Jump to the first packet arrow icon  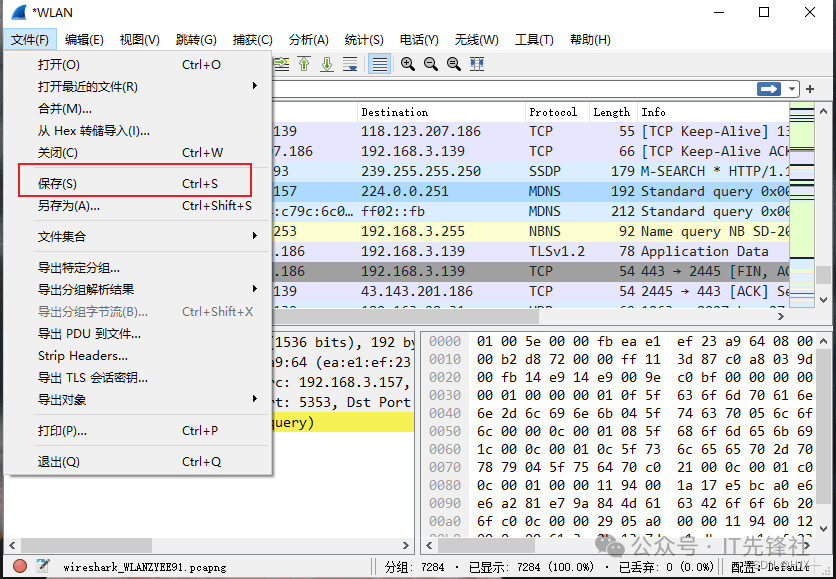304,64
